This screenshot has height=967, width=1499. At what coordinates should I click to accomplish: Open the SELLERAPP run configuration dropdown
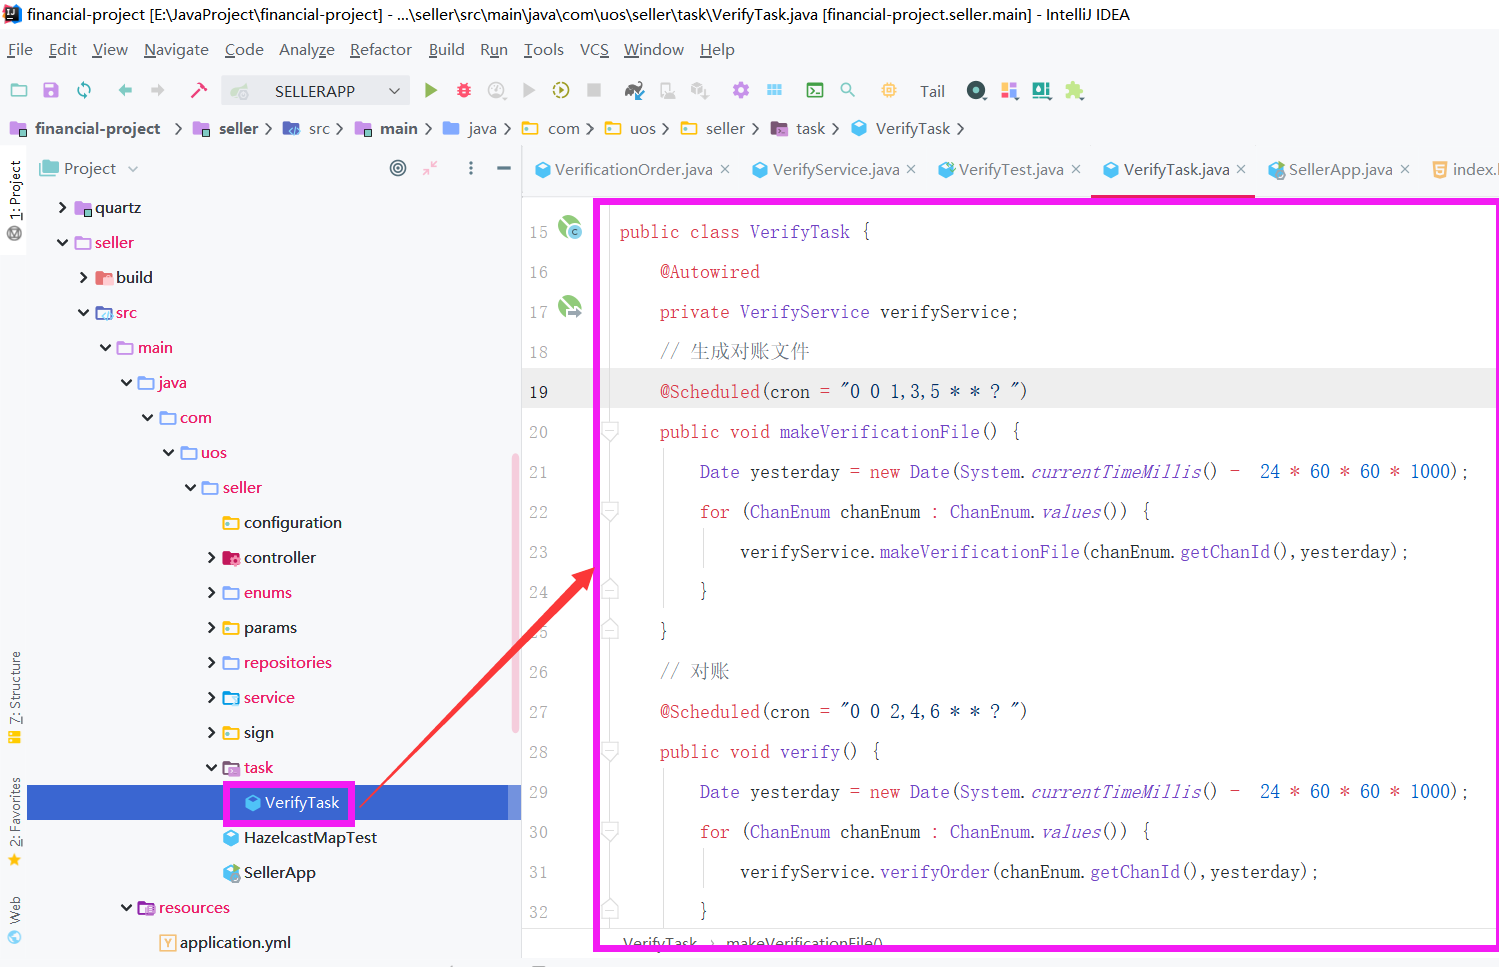393,90
